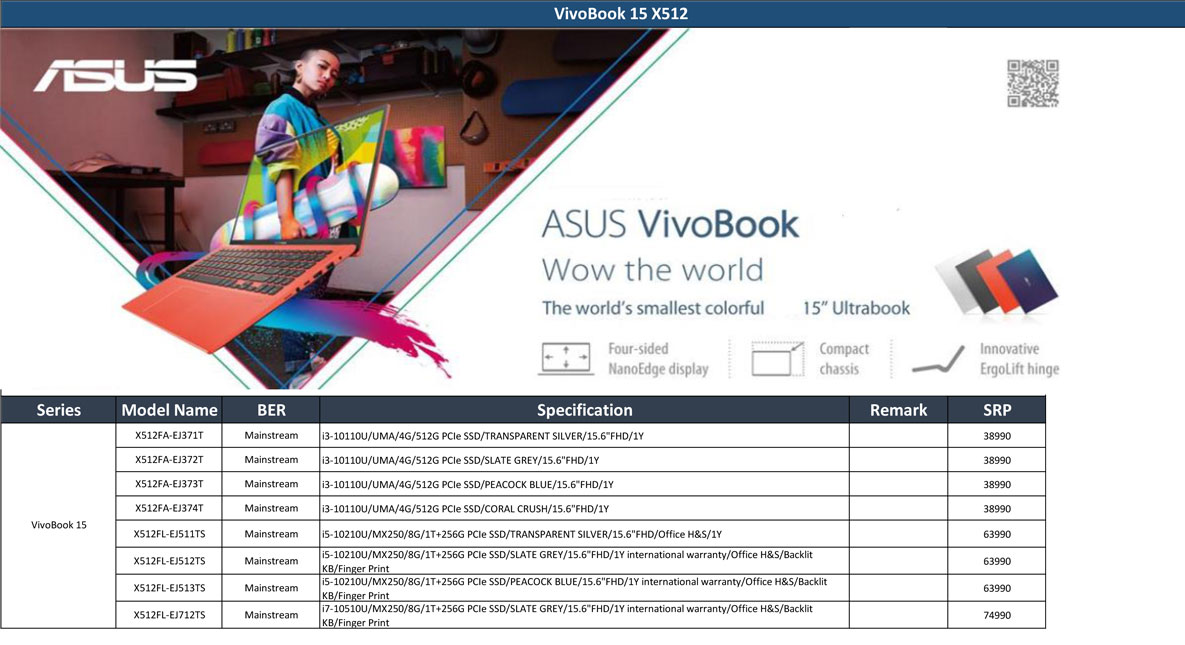This screenshot has width=1185, height=645.
Task: Click Mainstream in the X512FL-EJ712TS row
Action: (x=271, y=615)
